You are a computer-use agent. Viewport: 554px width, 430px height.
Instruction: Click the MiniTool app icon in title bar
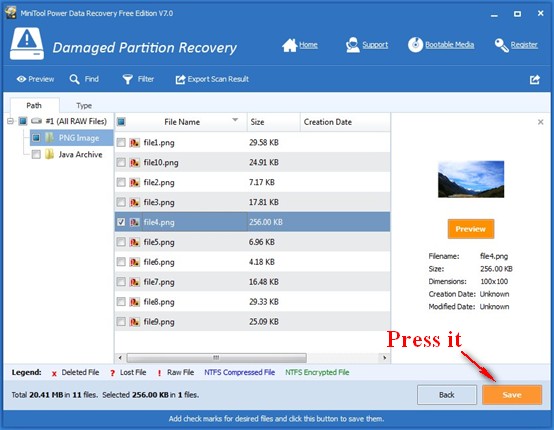(11, 13)
